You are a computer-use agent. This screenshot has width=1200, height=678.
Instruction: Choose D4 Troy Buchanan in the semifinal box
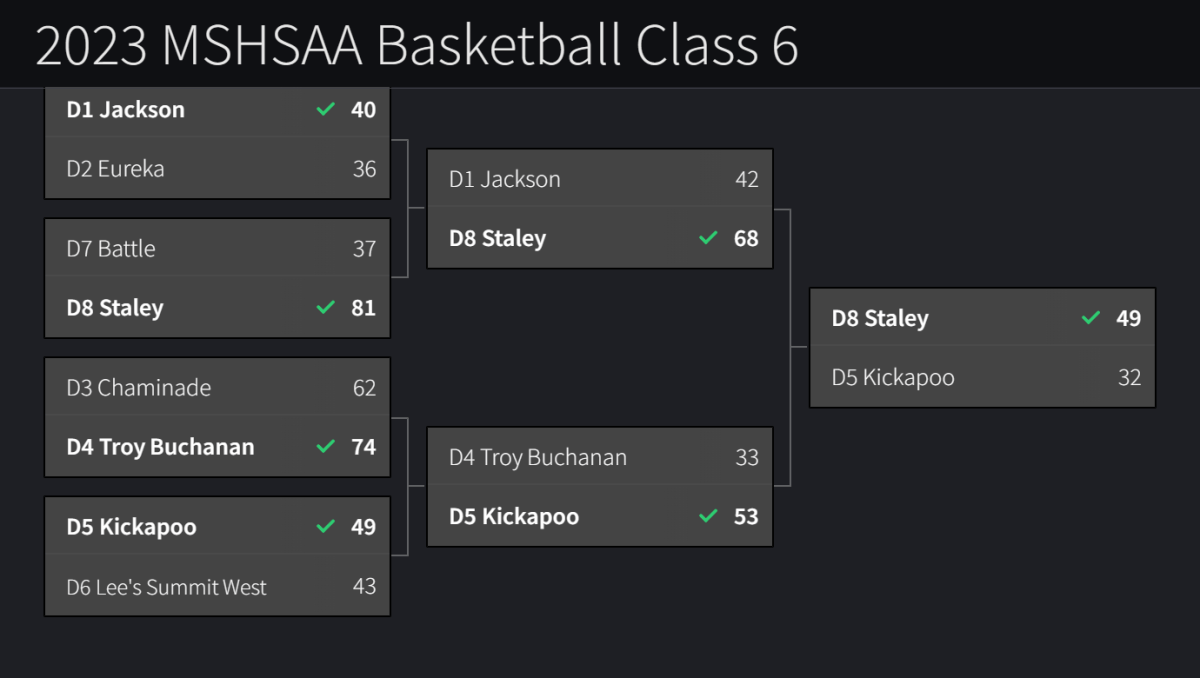[538, 457]
